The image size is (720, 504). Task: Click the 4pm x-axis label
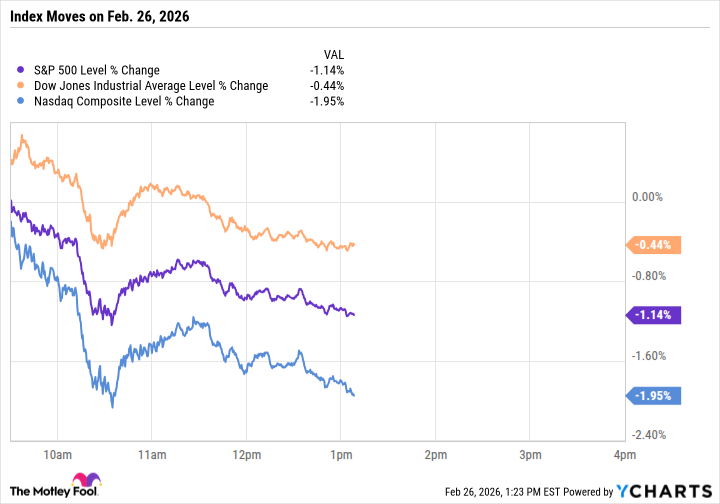click(x=624, y=455)
